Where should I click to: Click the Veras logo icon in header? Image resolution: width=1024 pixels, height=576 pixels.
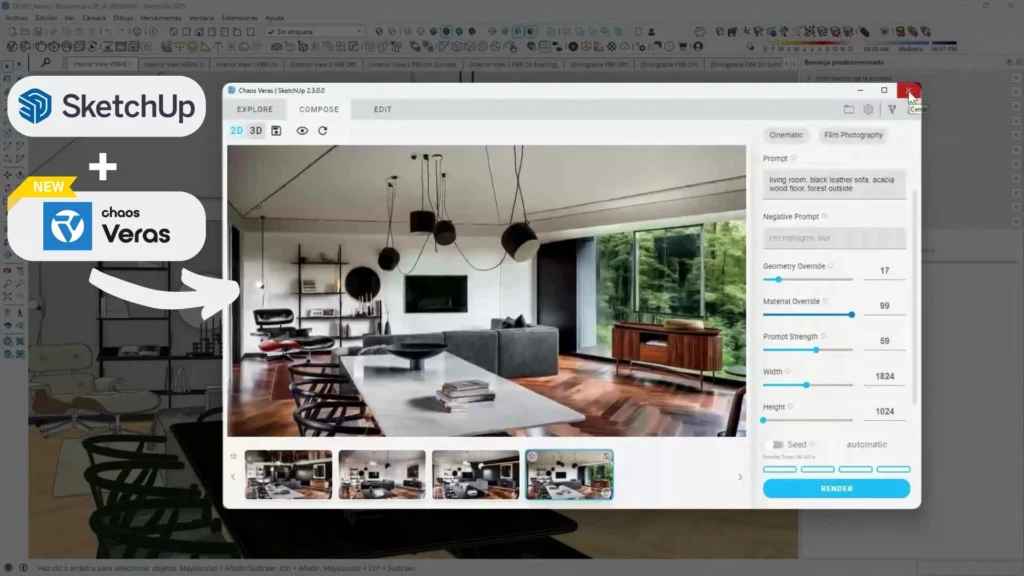coord(892,110)
